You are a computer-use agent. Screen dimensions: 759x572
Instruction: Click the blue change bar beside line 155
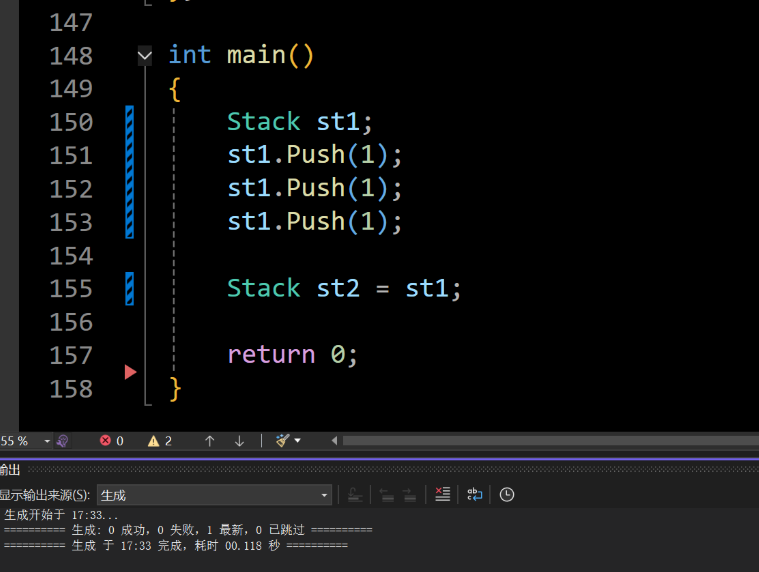[130, 289]
